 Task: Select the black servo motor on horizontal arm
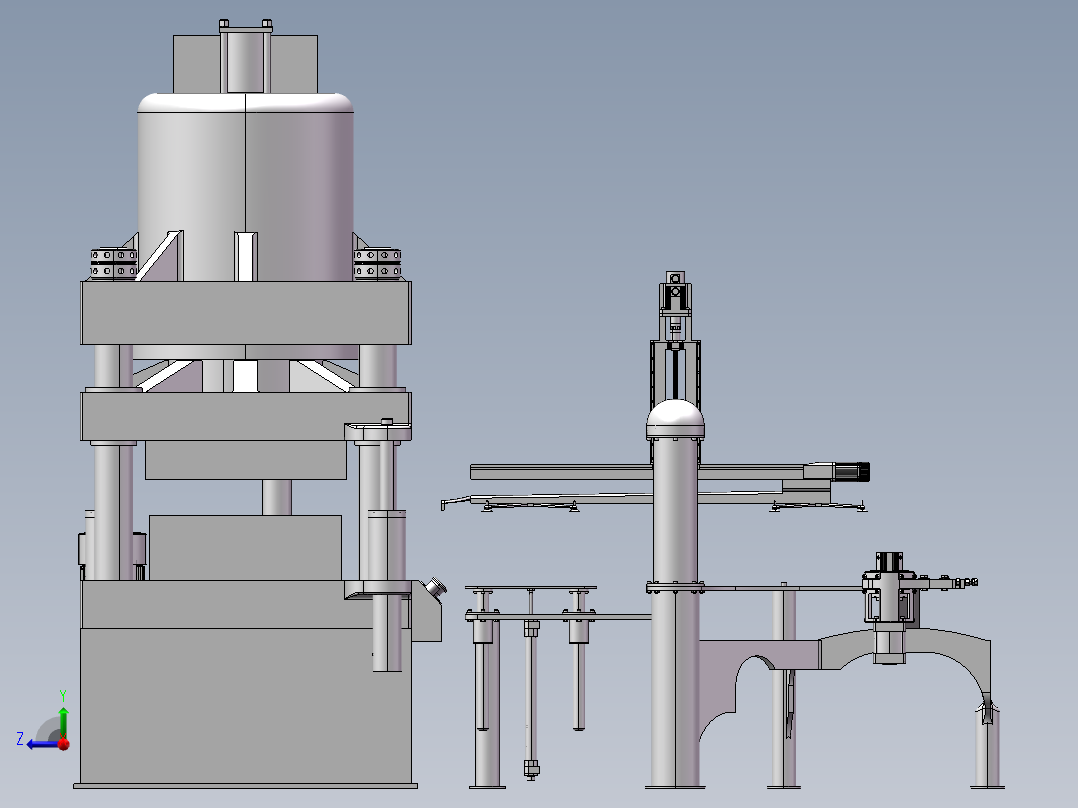[852, 472]
